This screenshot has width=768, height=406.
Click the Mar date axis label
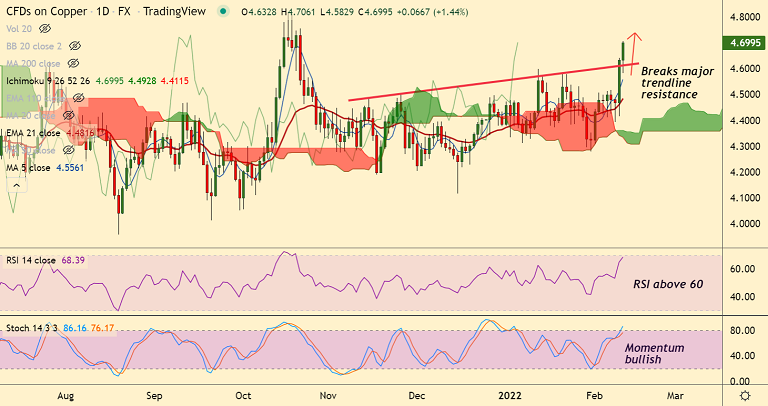pyautogui.click(x=675, y=396)
